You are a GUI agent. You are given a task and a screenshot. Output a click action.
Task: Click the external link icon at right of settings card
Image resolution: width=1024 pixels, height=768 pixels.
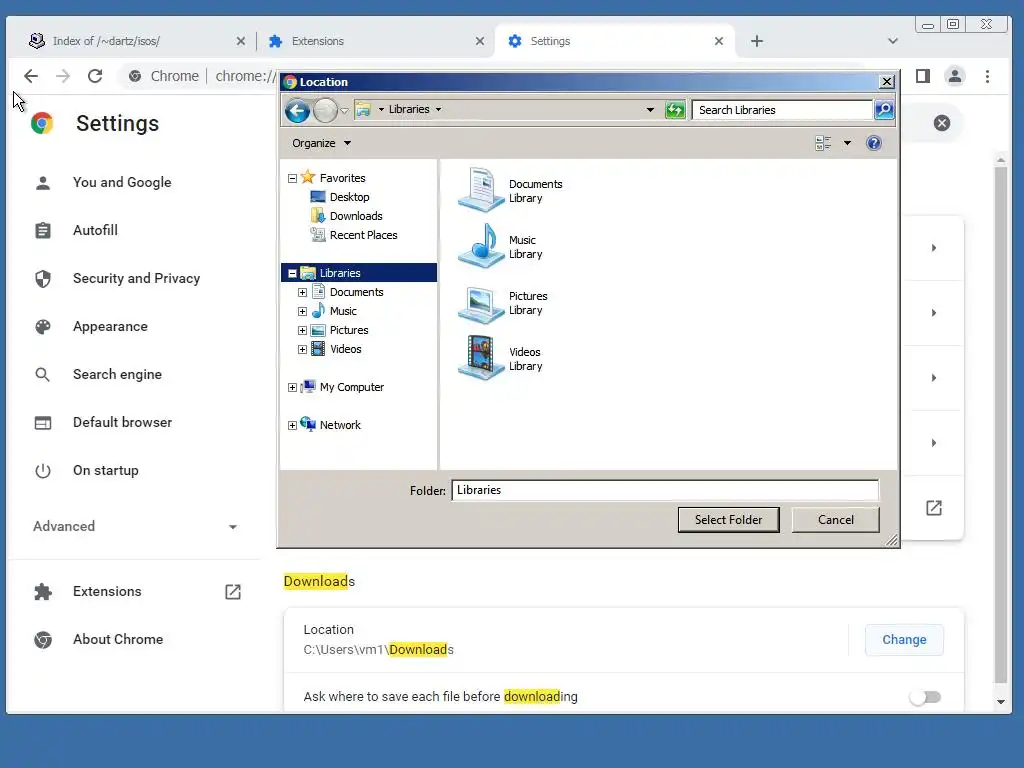coord(934,508)
